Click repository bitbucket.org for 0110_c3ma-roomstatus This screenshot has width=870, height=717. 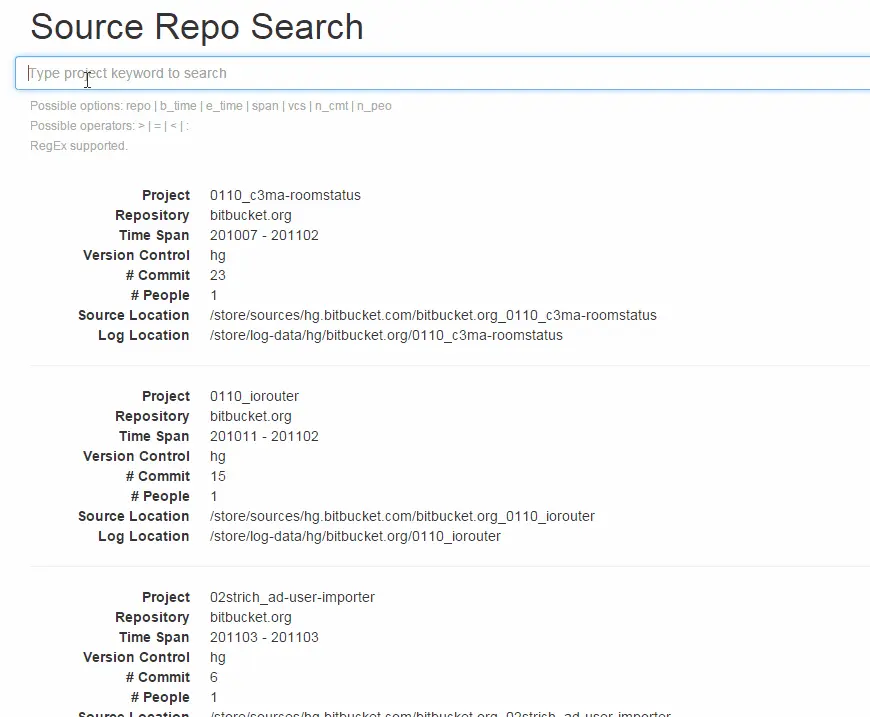[250, 215]
